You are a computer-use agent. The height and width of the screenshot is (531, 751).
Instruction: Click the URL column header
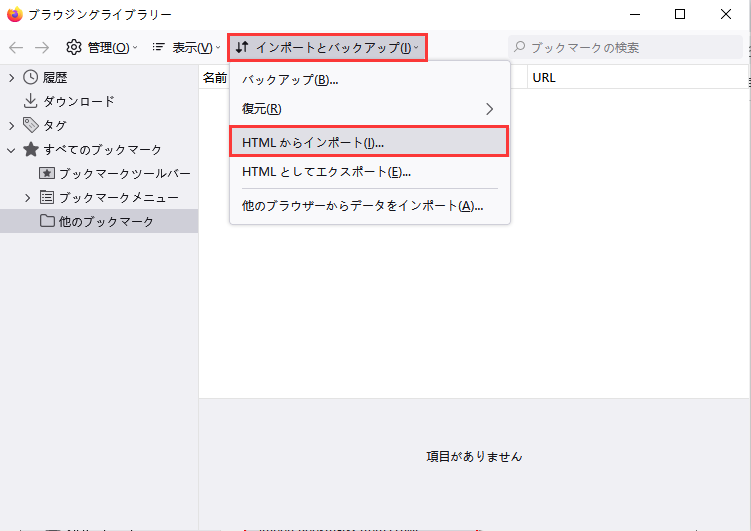(x=544, y=77)
